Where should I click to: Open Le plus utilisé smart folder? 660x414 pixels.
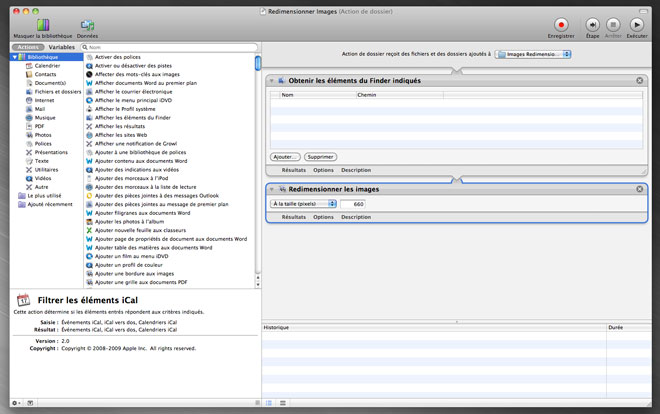[x=44, y=196]
